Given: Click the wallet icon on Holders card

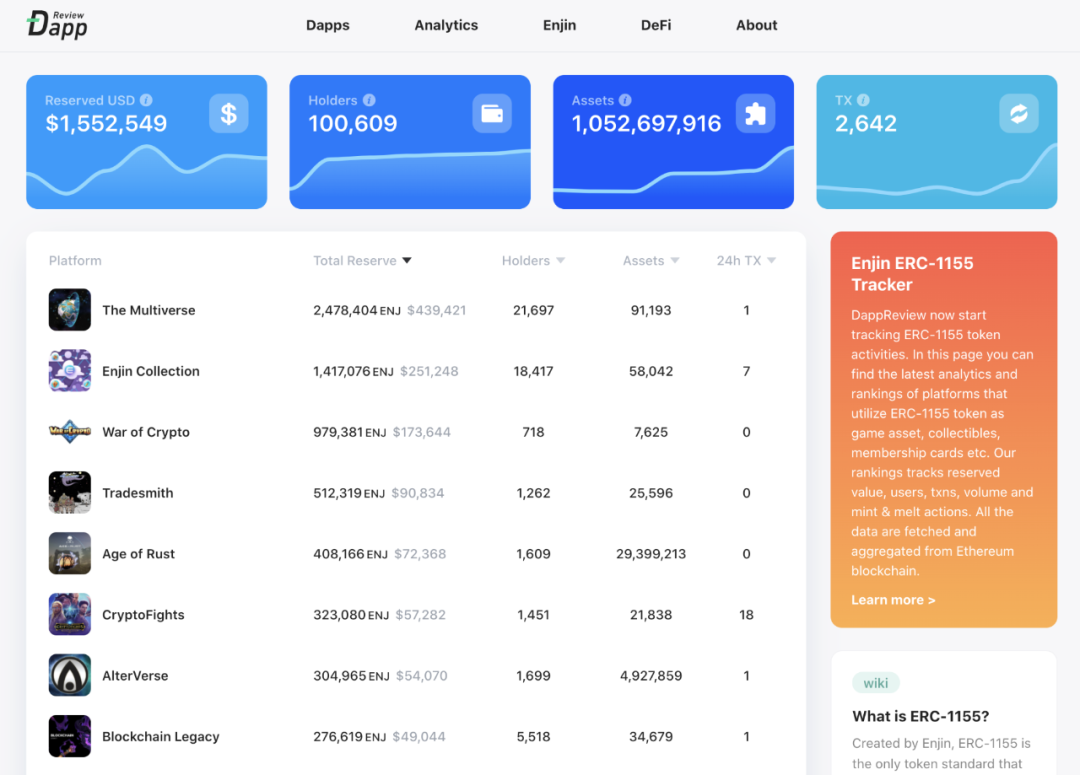Looking at the screenshot, I should tap(492, 114).
